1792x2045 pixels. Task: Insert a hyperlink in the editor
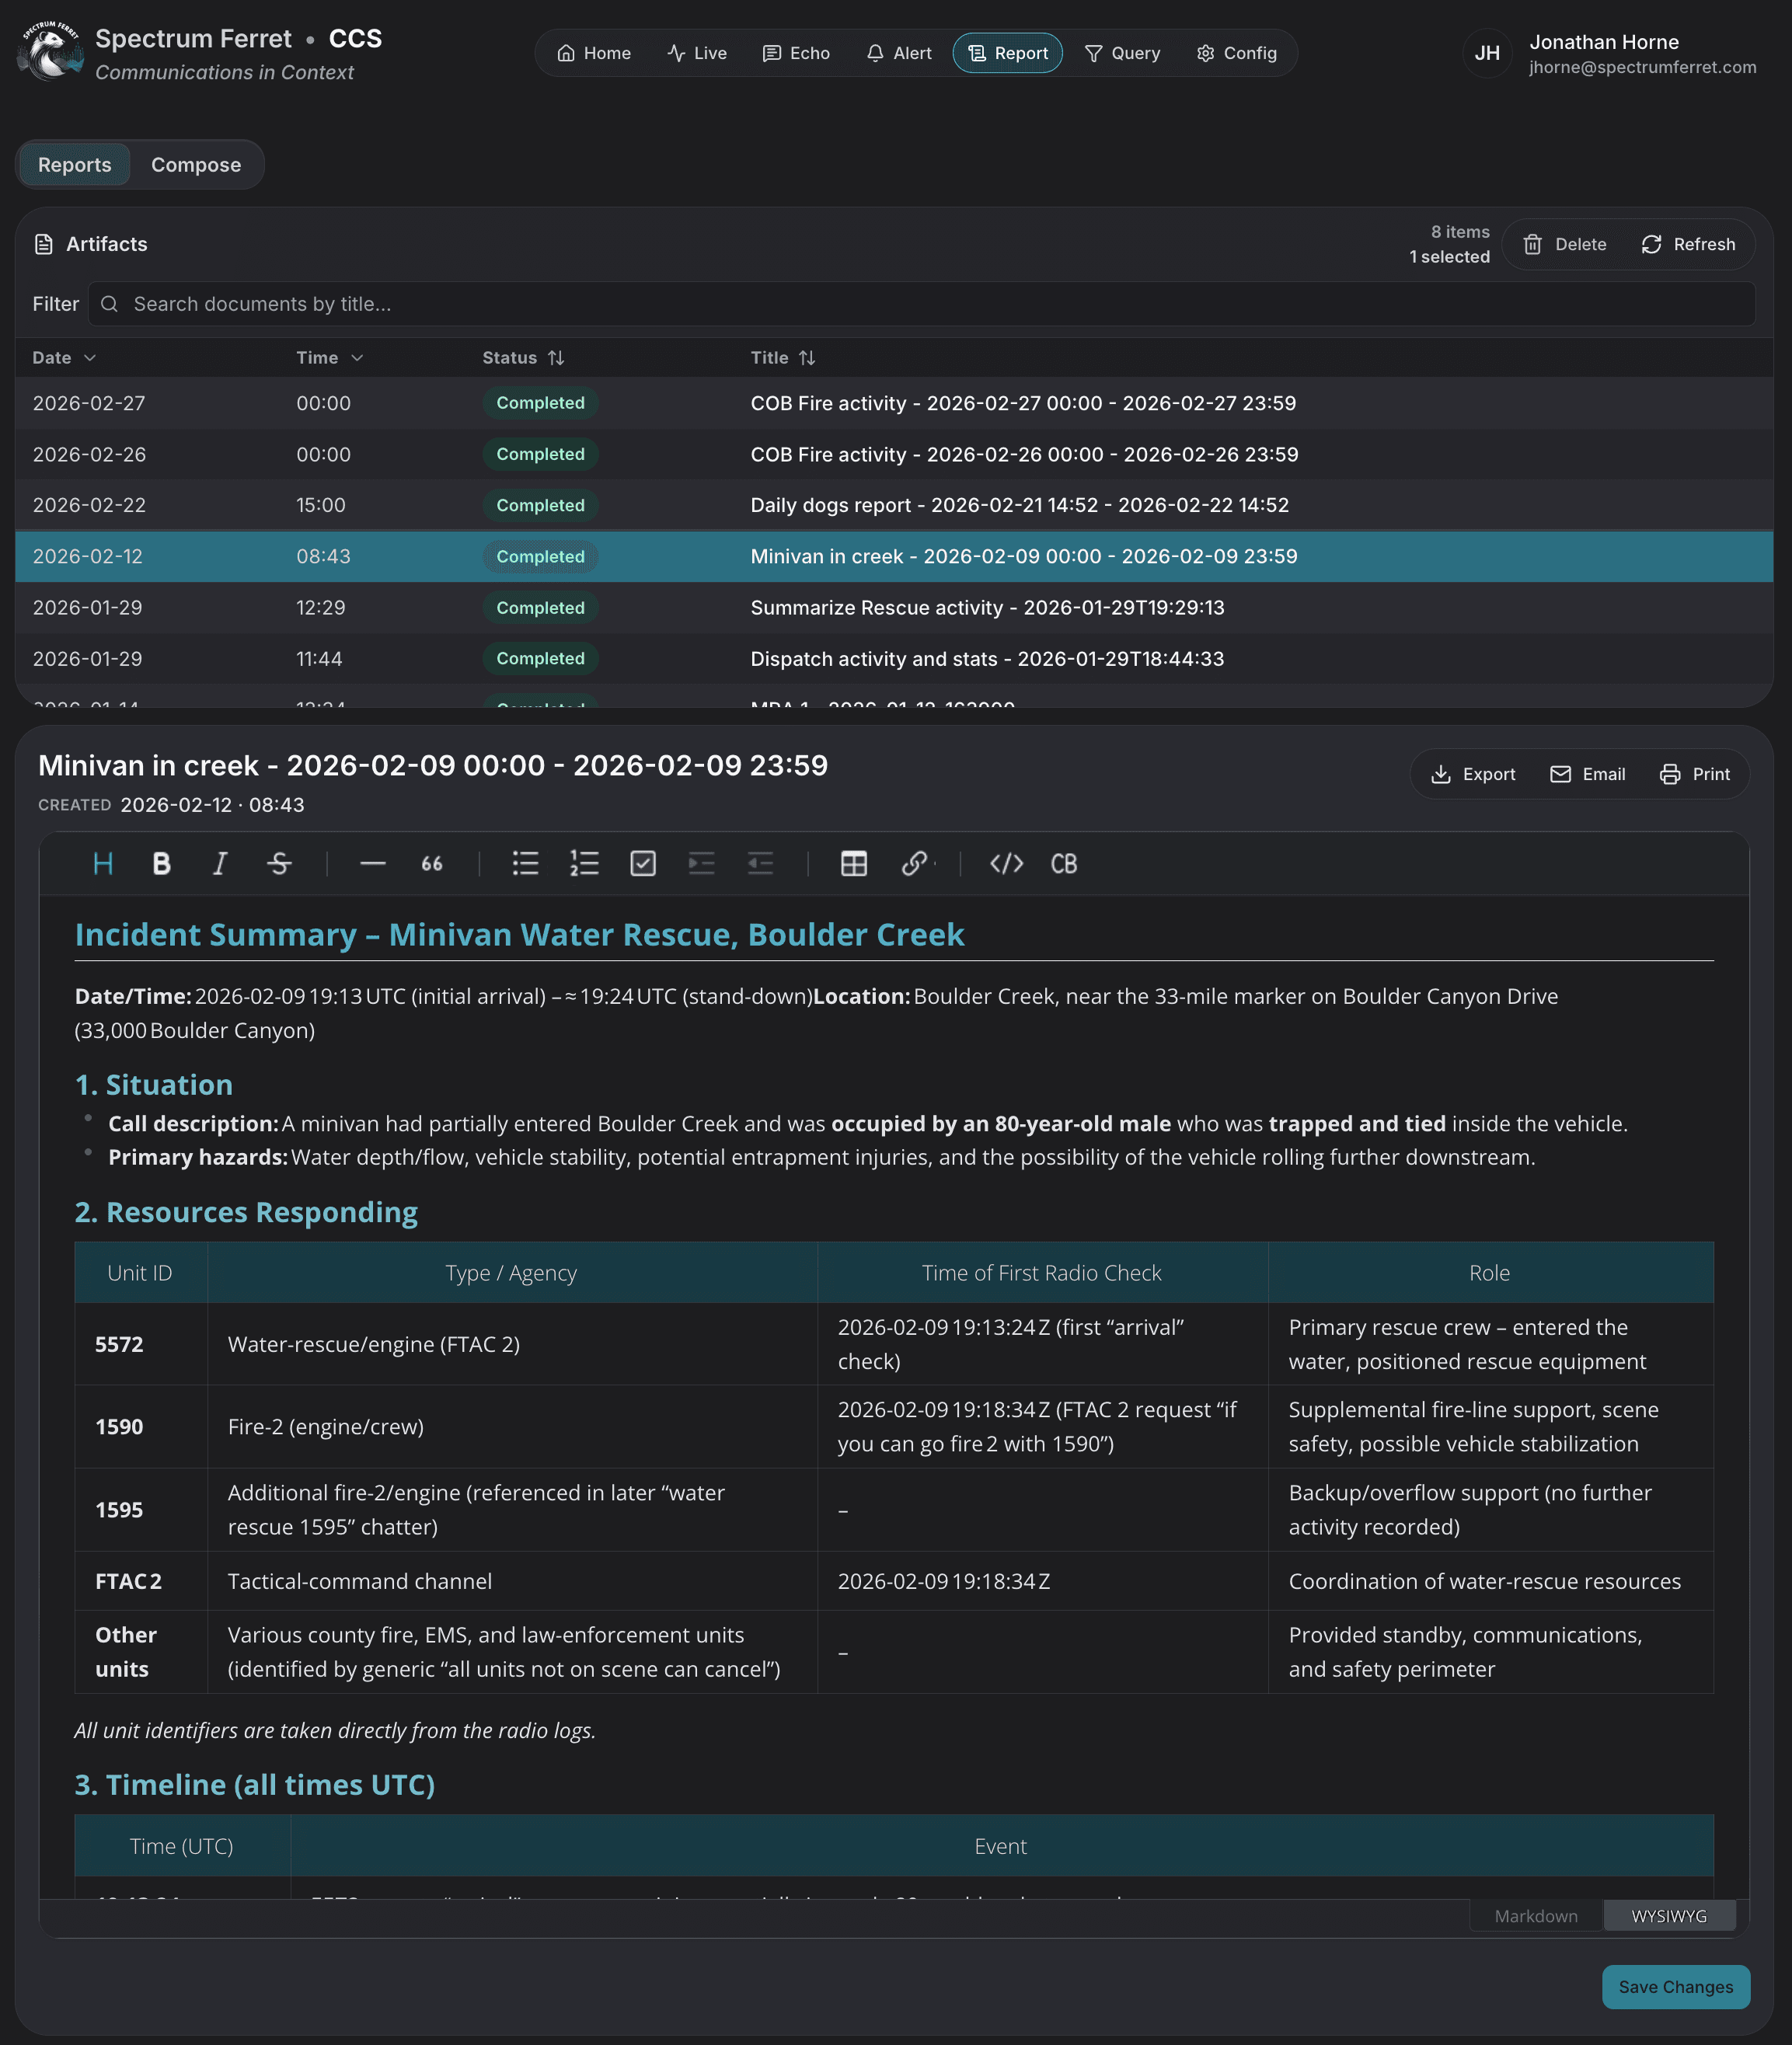[x=915, y=864]
